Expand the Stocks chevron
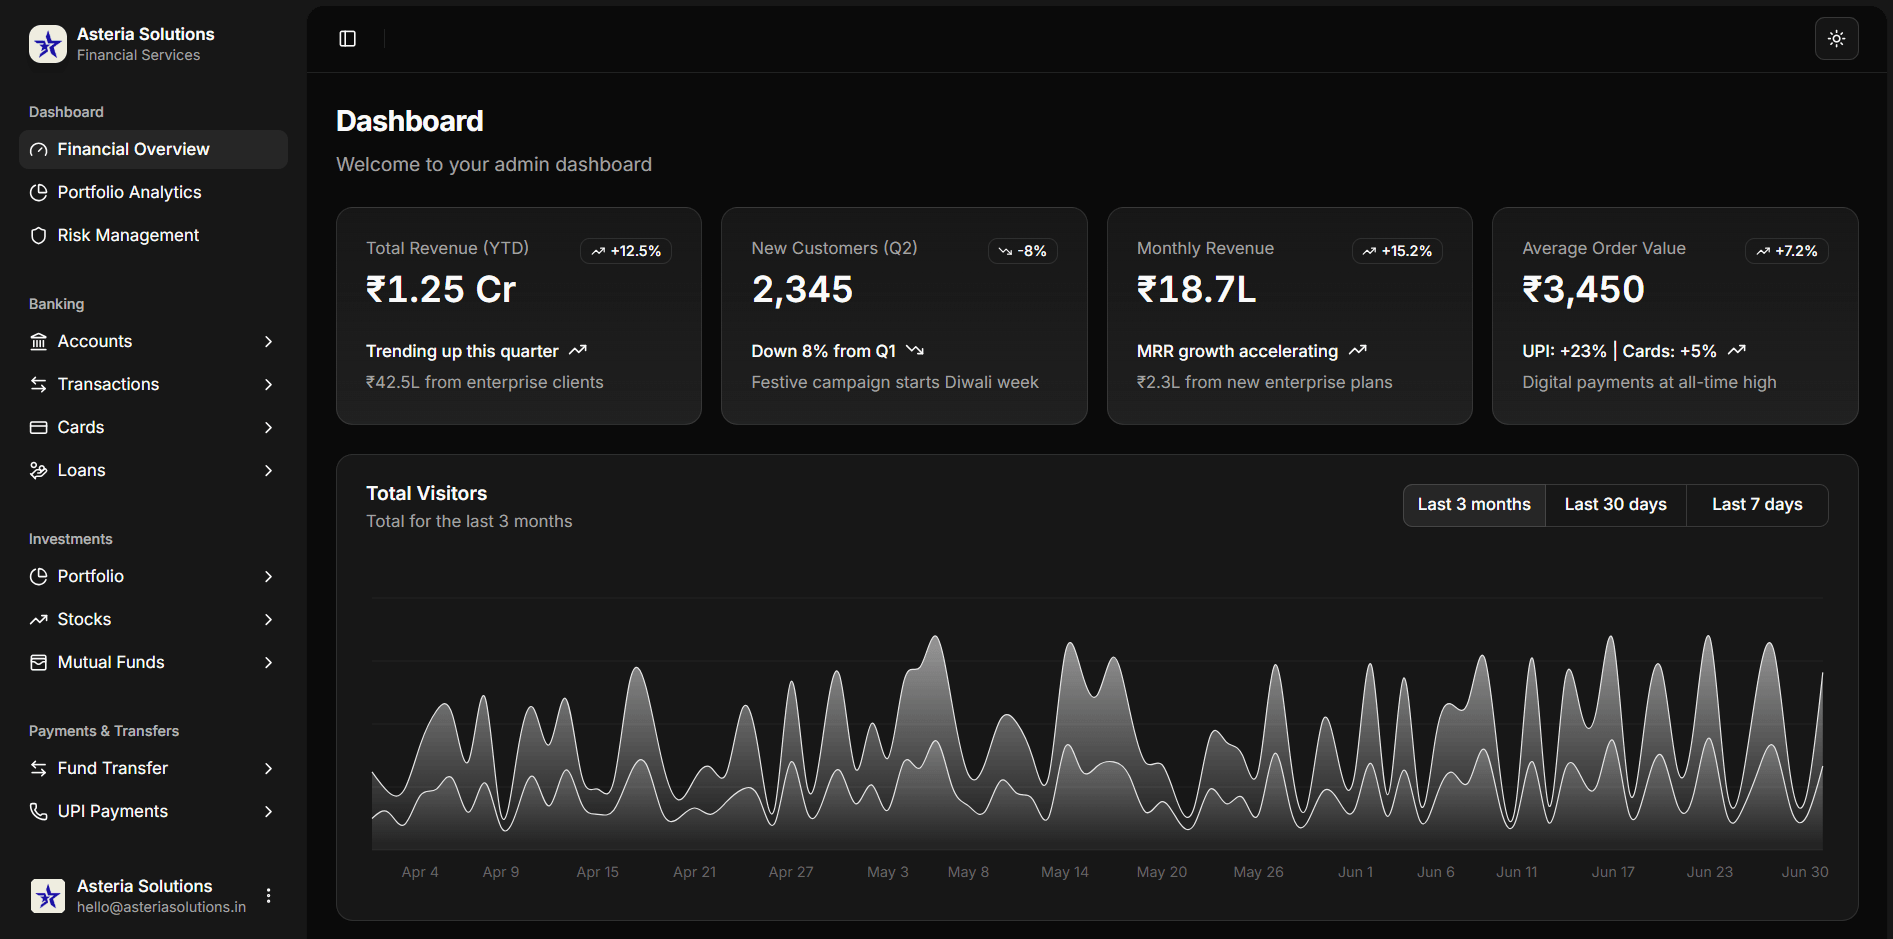This screenshot has width=1893, height=939. [x=268, y=620]
